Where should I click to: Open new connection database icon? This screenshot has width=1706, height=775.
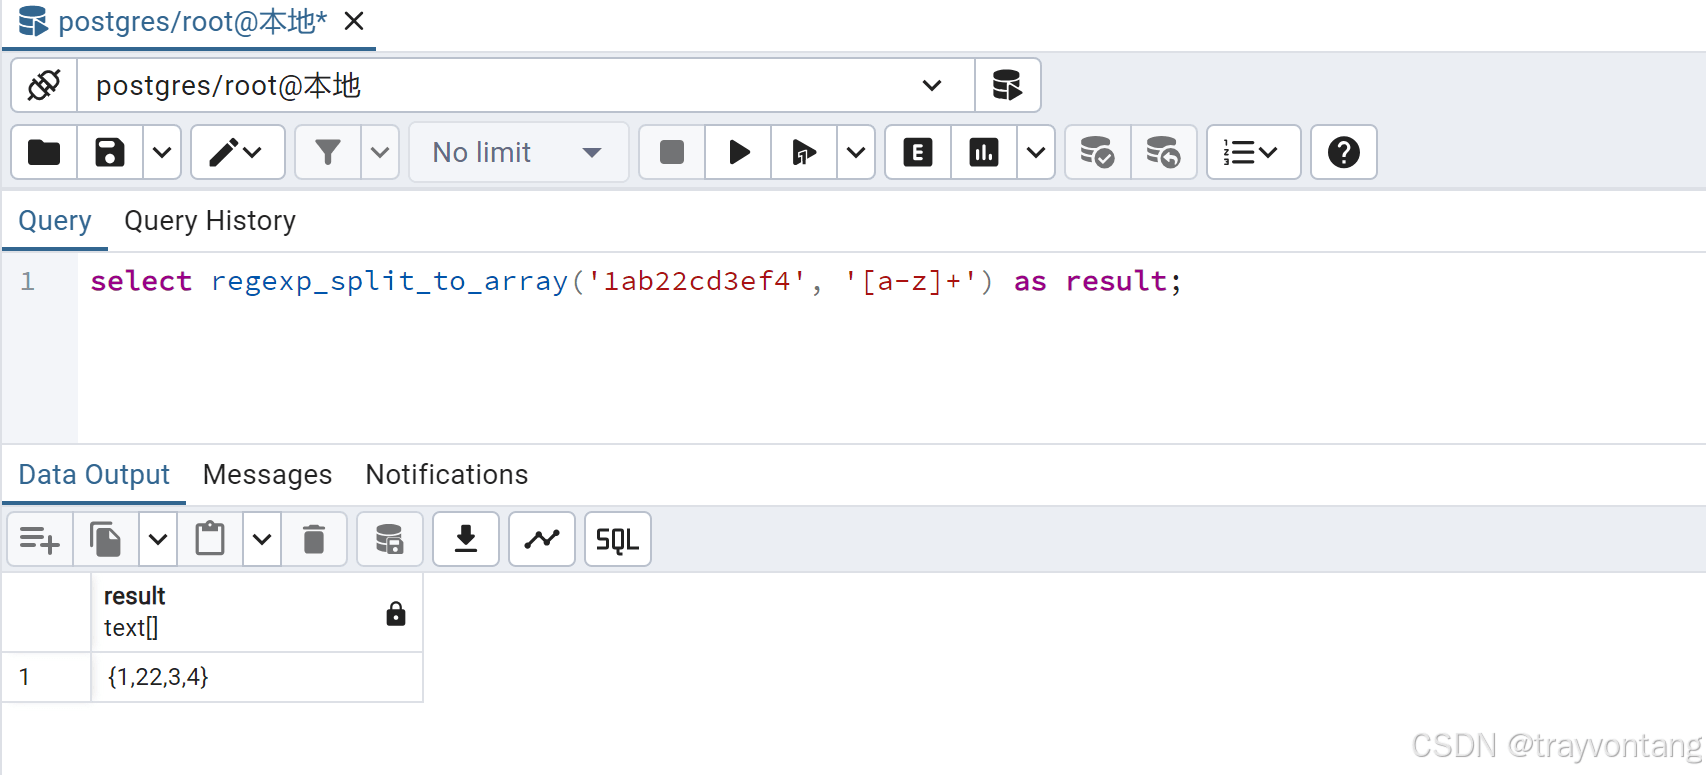point(1007,85)
